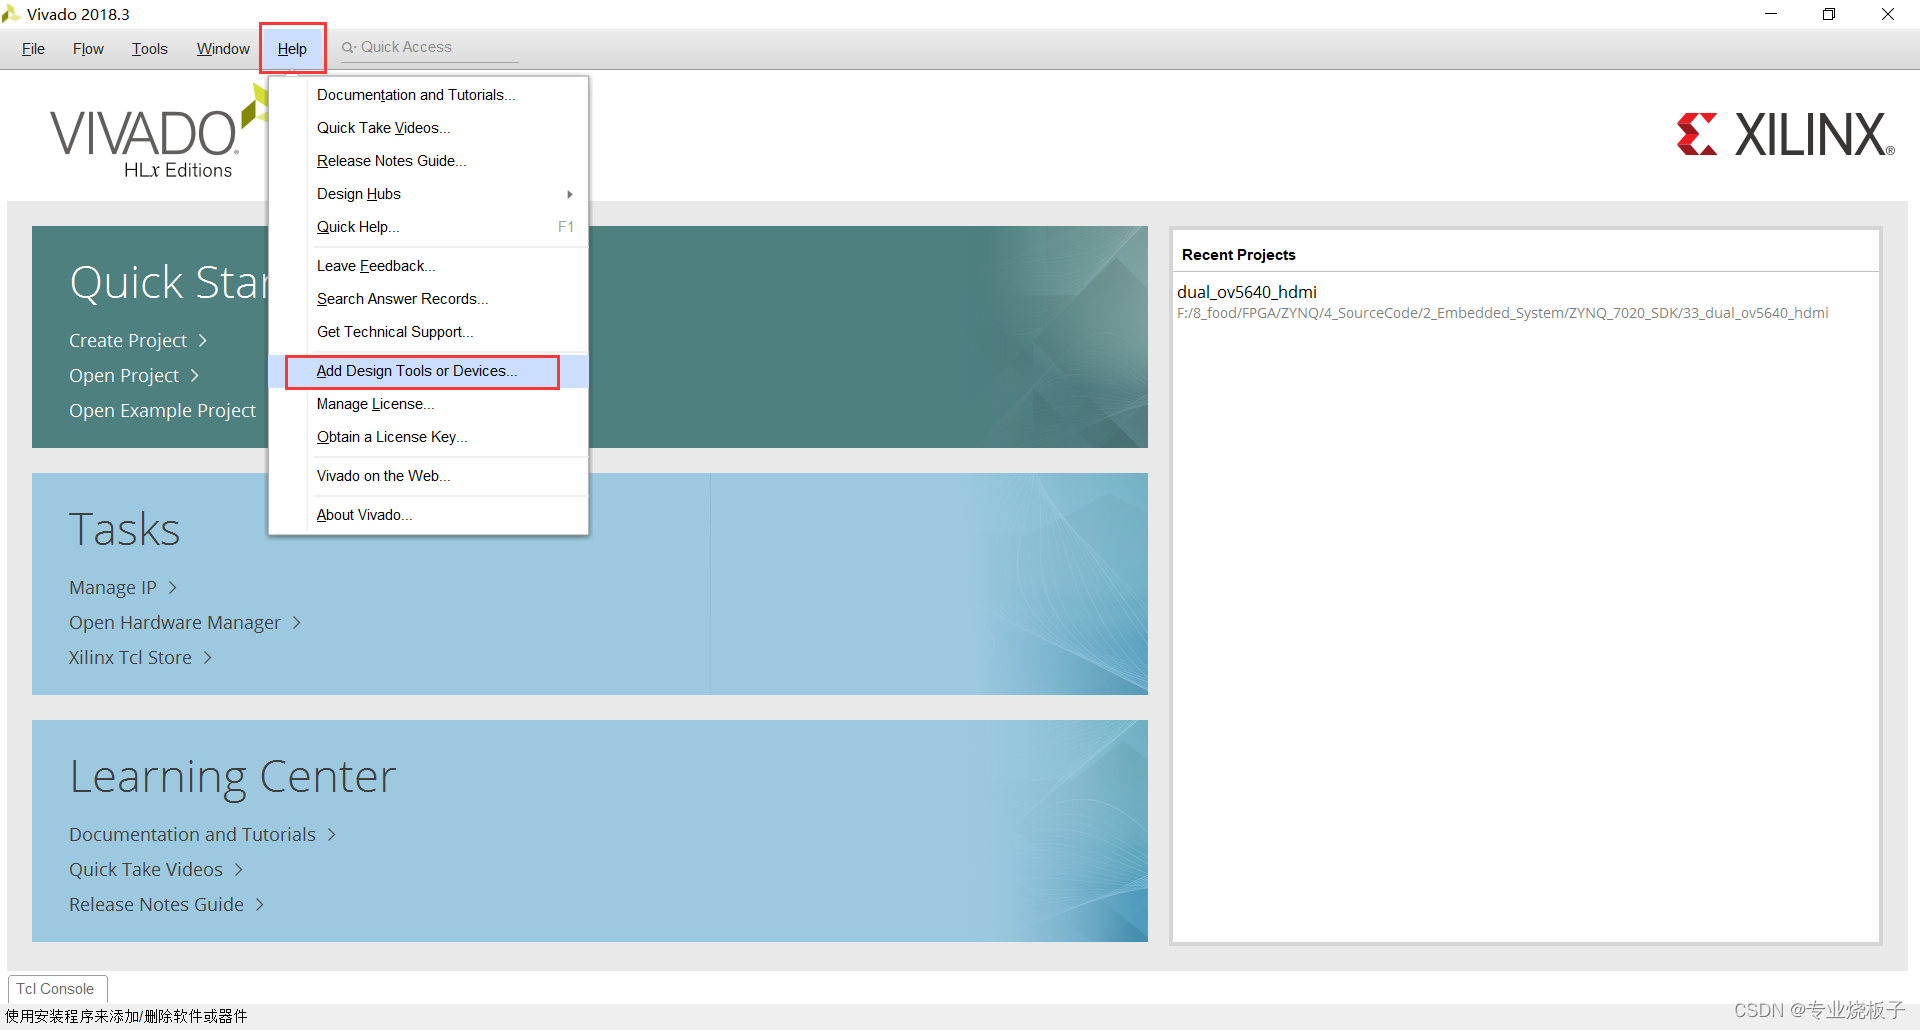Select Documentation and Tutorials in Help menu
Screen dimensions: 1920x1030
click(x=428, y=95)
